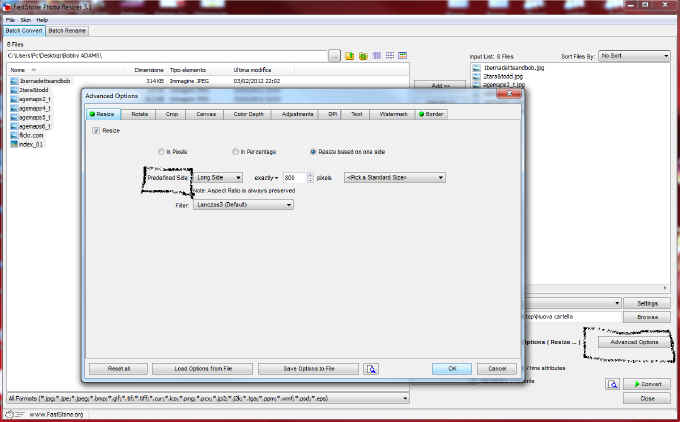Open the Rotate tab
The image size is (680, 422).
click(x=140, y=114)
